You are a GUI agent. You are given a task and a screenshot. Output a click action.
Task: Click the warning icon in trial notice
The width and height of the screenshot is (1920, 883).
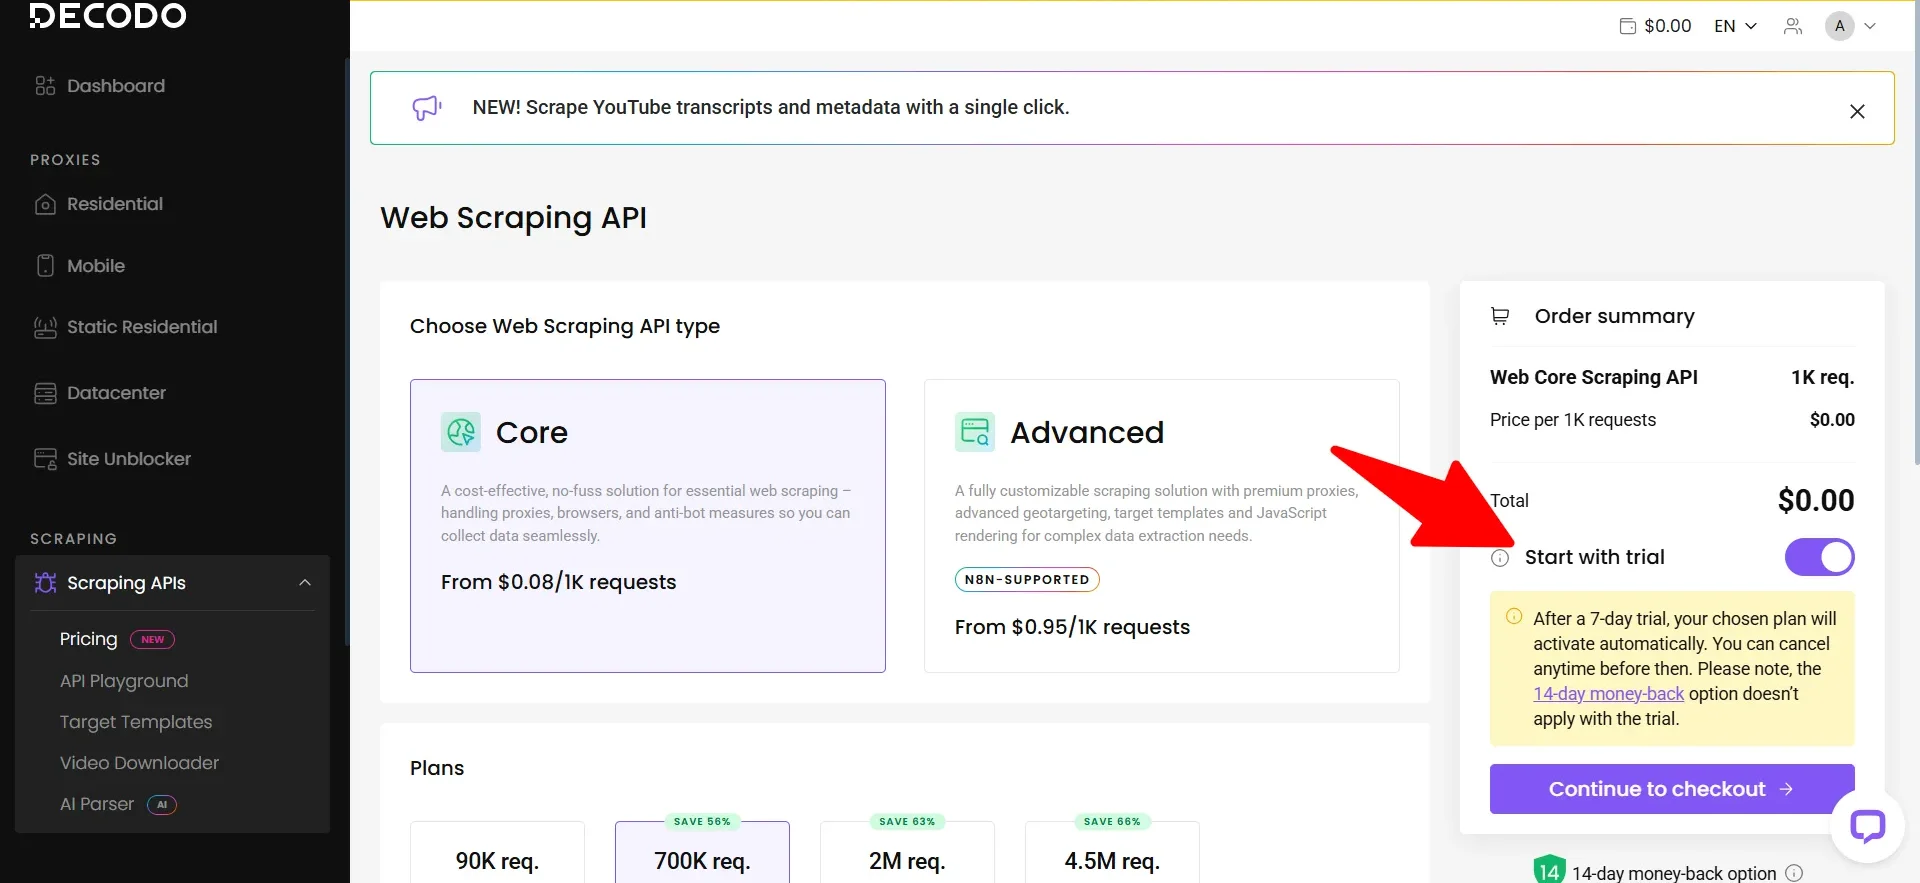click(x=1514, y=616)
